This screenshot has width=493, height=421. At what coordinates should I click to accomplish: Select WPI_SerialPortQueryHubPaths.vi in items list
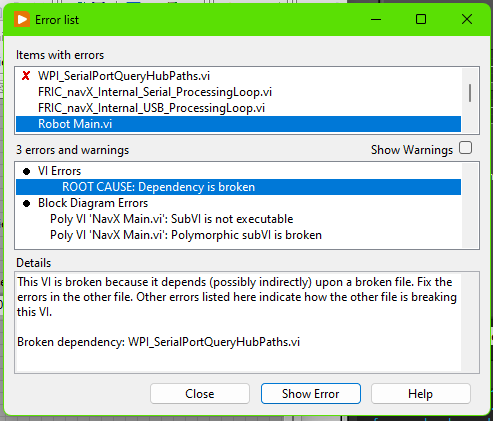[238, 76]
